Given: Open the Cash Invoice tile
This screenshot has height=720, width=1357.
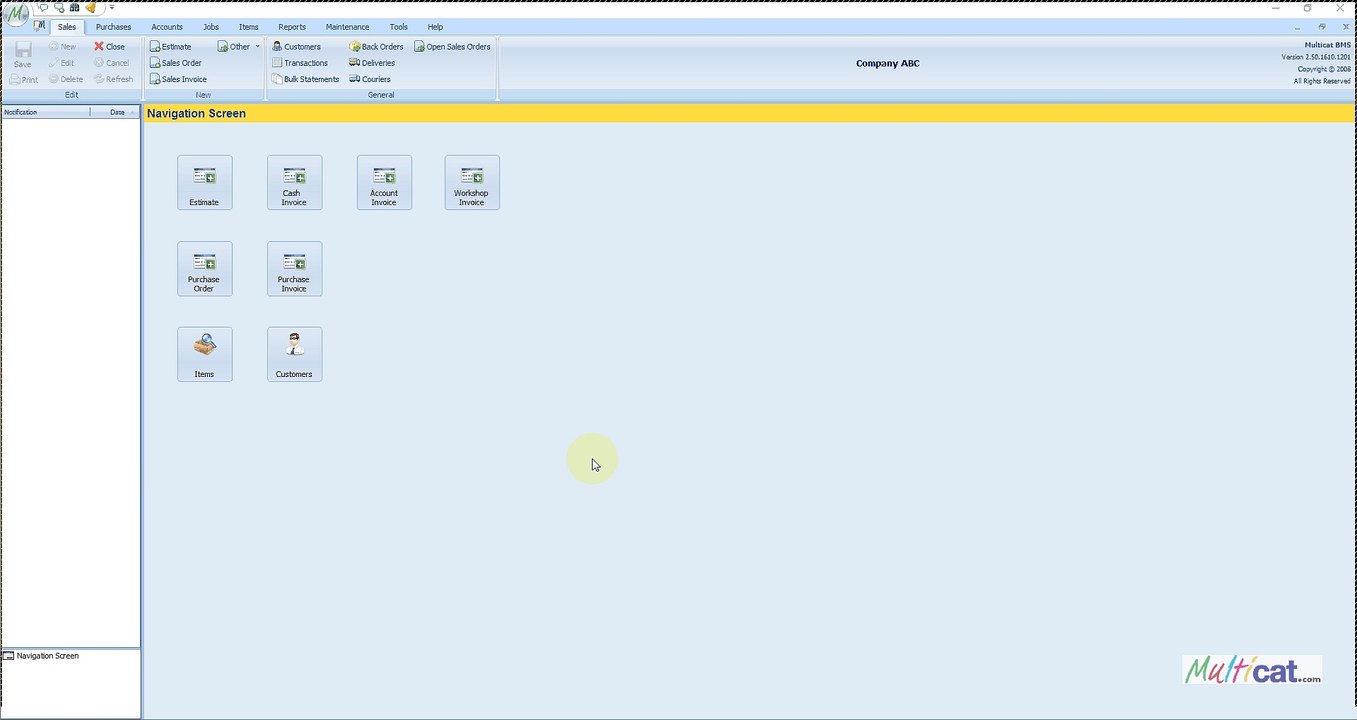Looking at the screenshot, I should pyautogui.click(x=294, y=182).
